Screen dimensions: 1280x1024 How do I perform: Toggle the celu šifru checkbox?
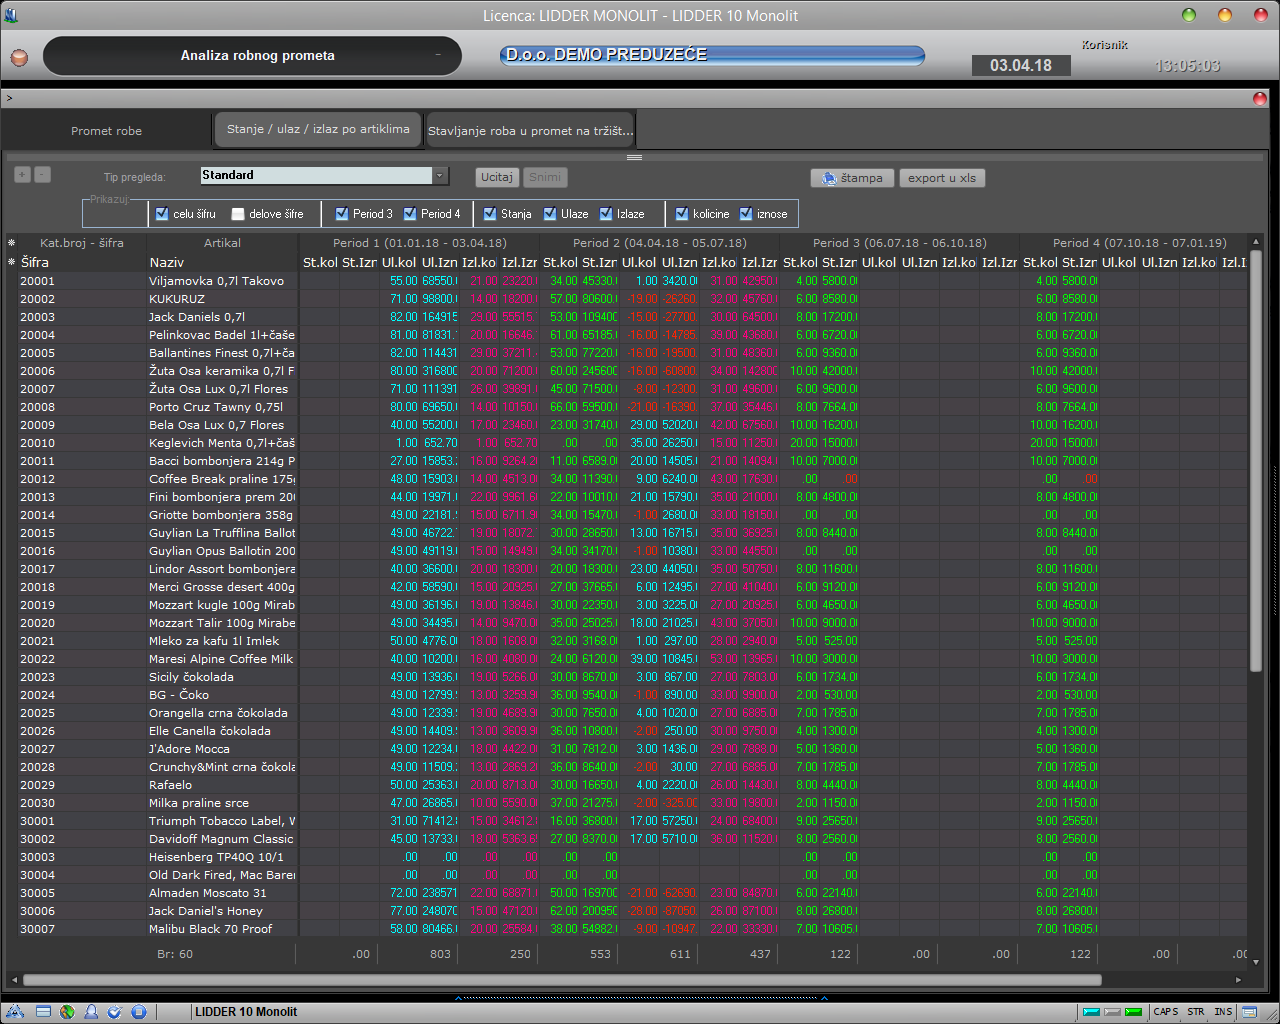click(x=162, y=213)
